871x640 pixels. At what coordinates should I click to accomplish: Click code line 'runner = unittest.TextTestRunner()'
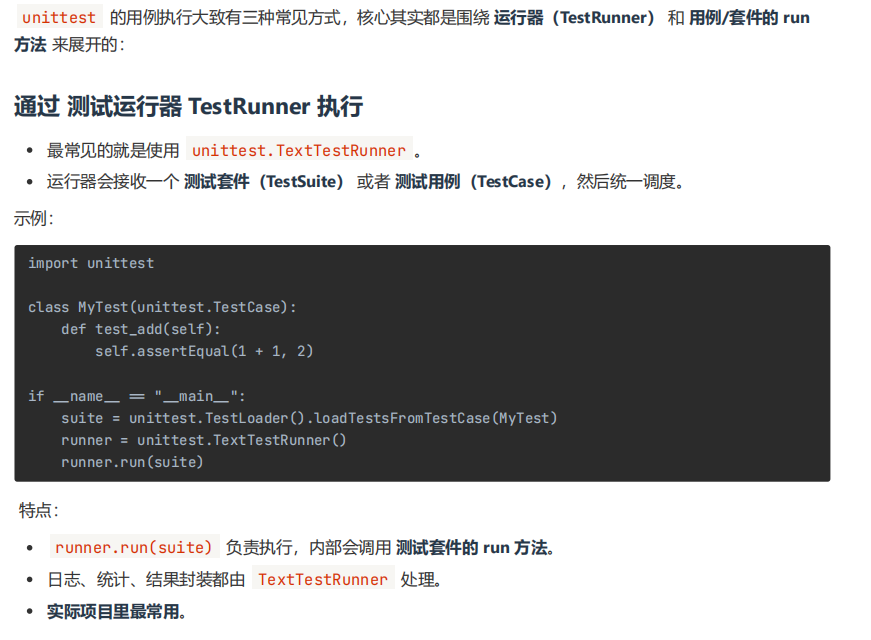pos(204,441)
